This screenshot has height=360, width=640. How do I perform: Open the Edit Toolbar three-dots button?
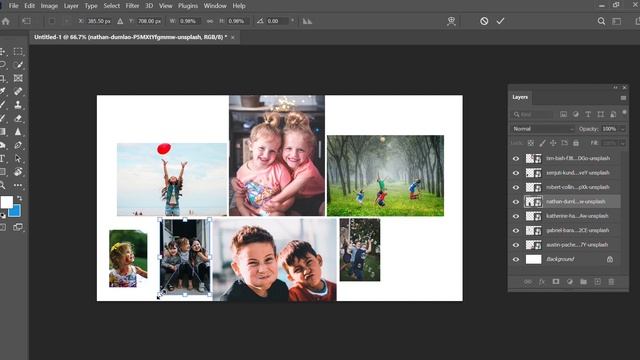pyautogui.click(x=18, y=185)
